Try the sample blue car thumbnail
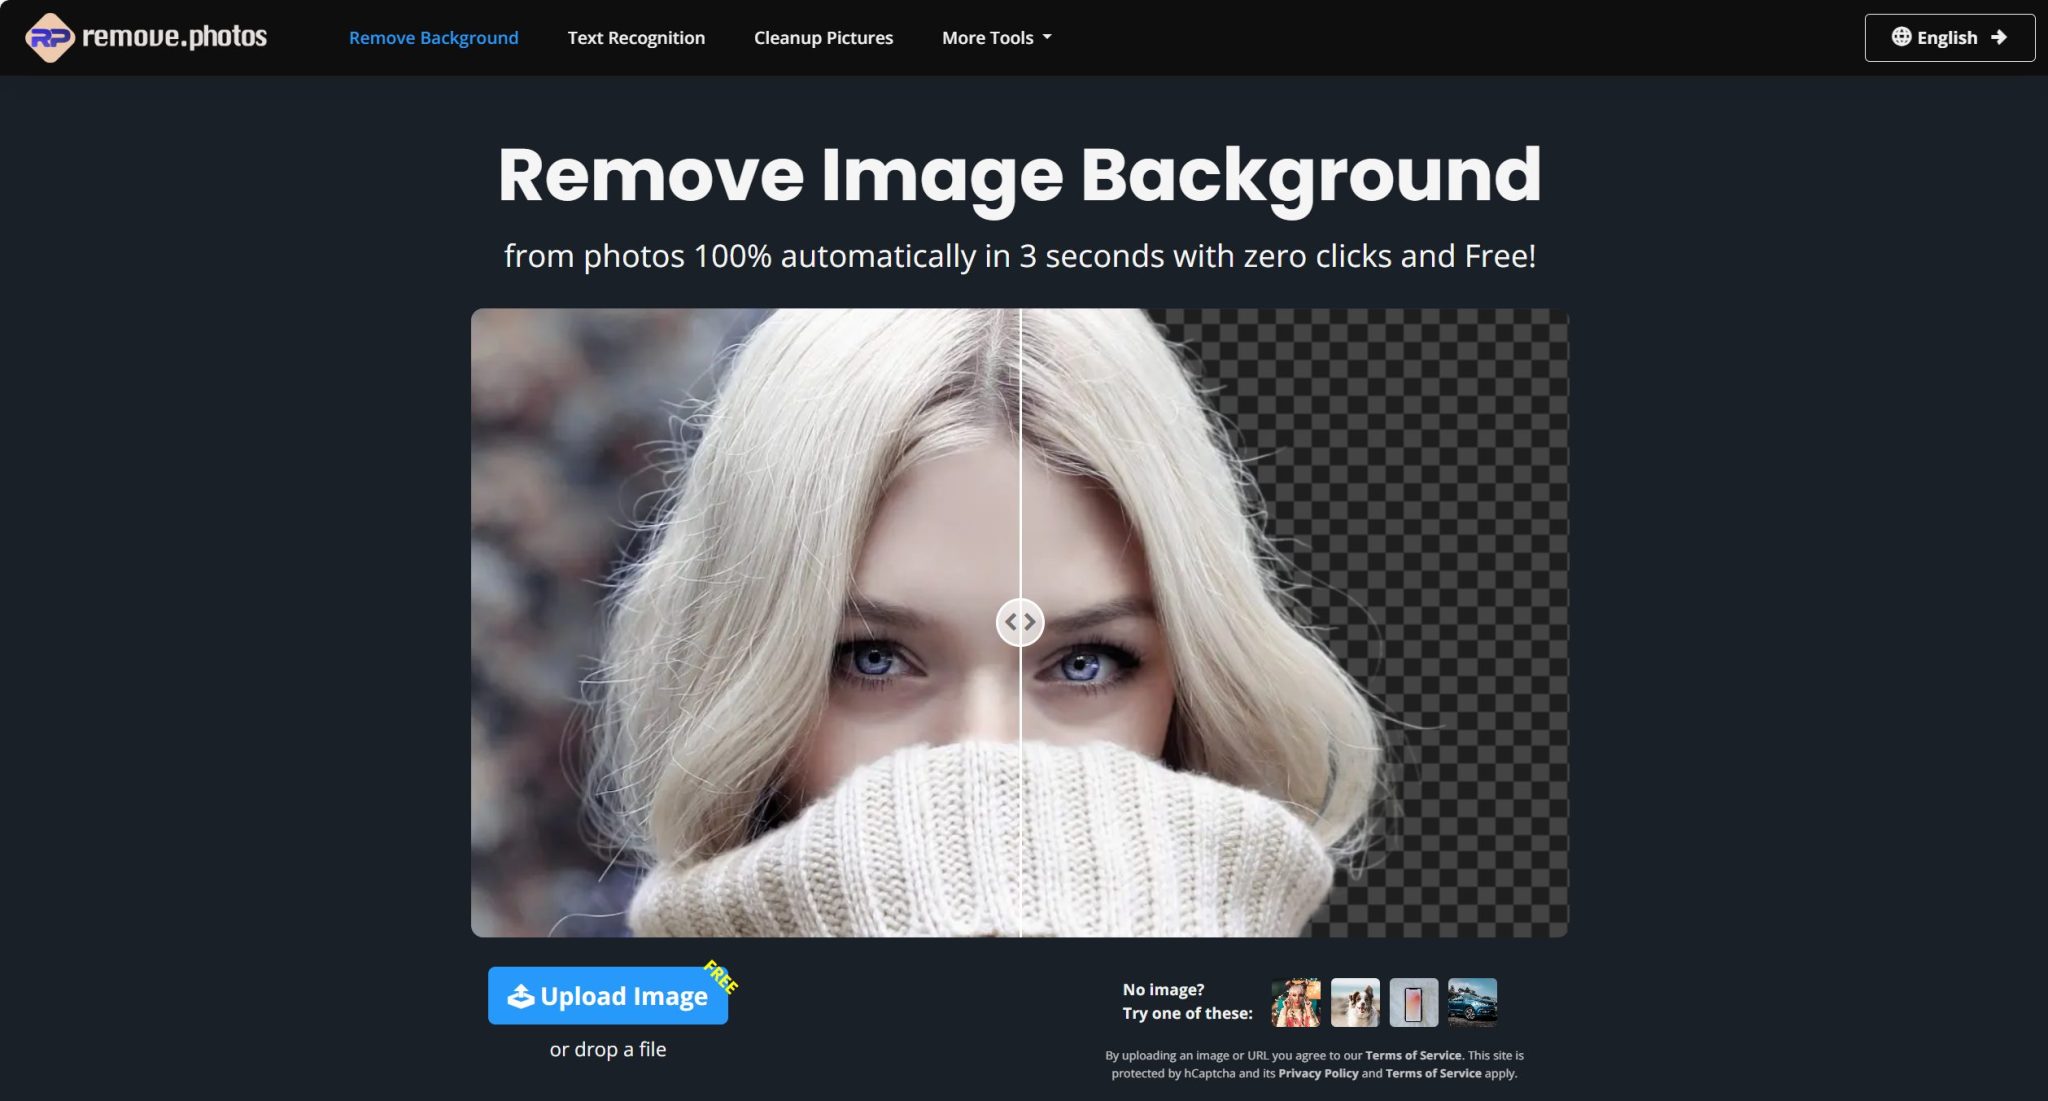The height and width of the screenshot is (1101, 2048). [x=1472, y=1002]
